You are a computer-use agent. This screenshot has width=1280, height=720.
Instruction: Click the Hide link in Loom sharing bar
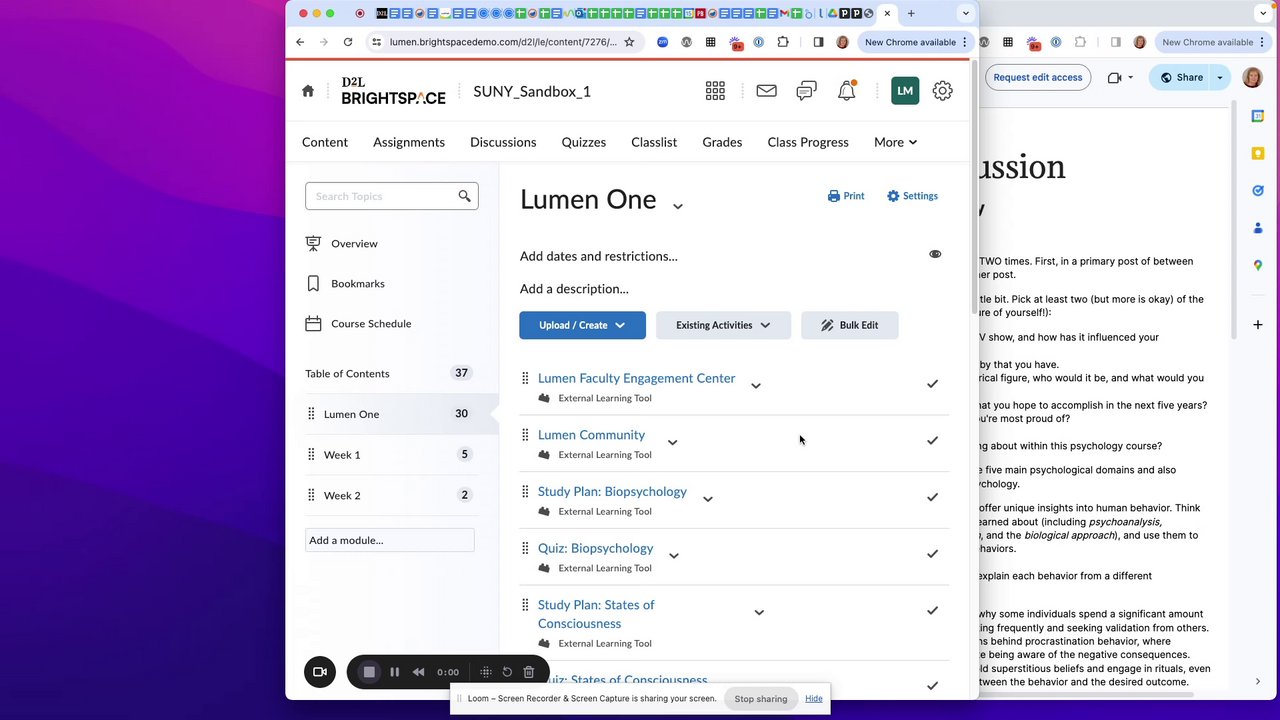(814, 699)
